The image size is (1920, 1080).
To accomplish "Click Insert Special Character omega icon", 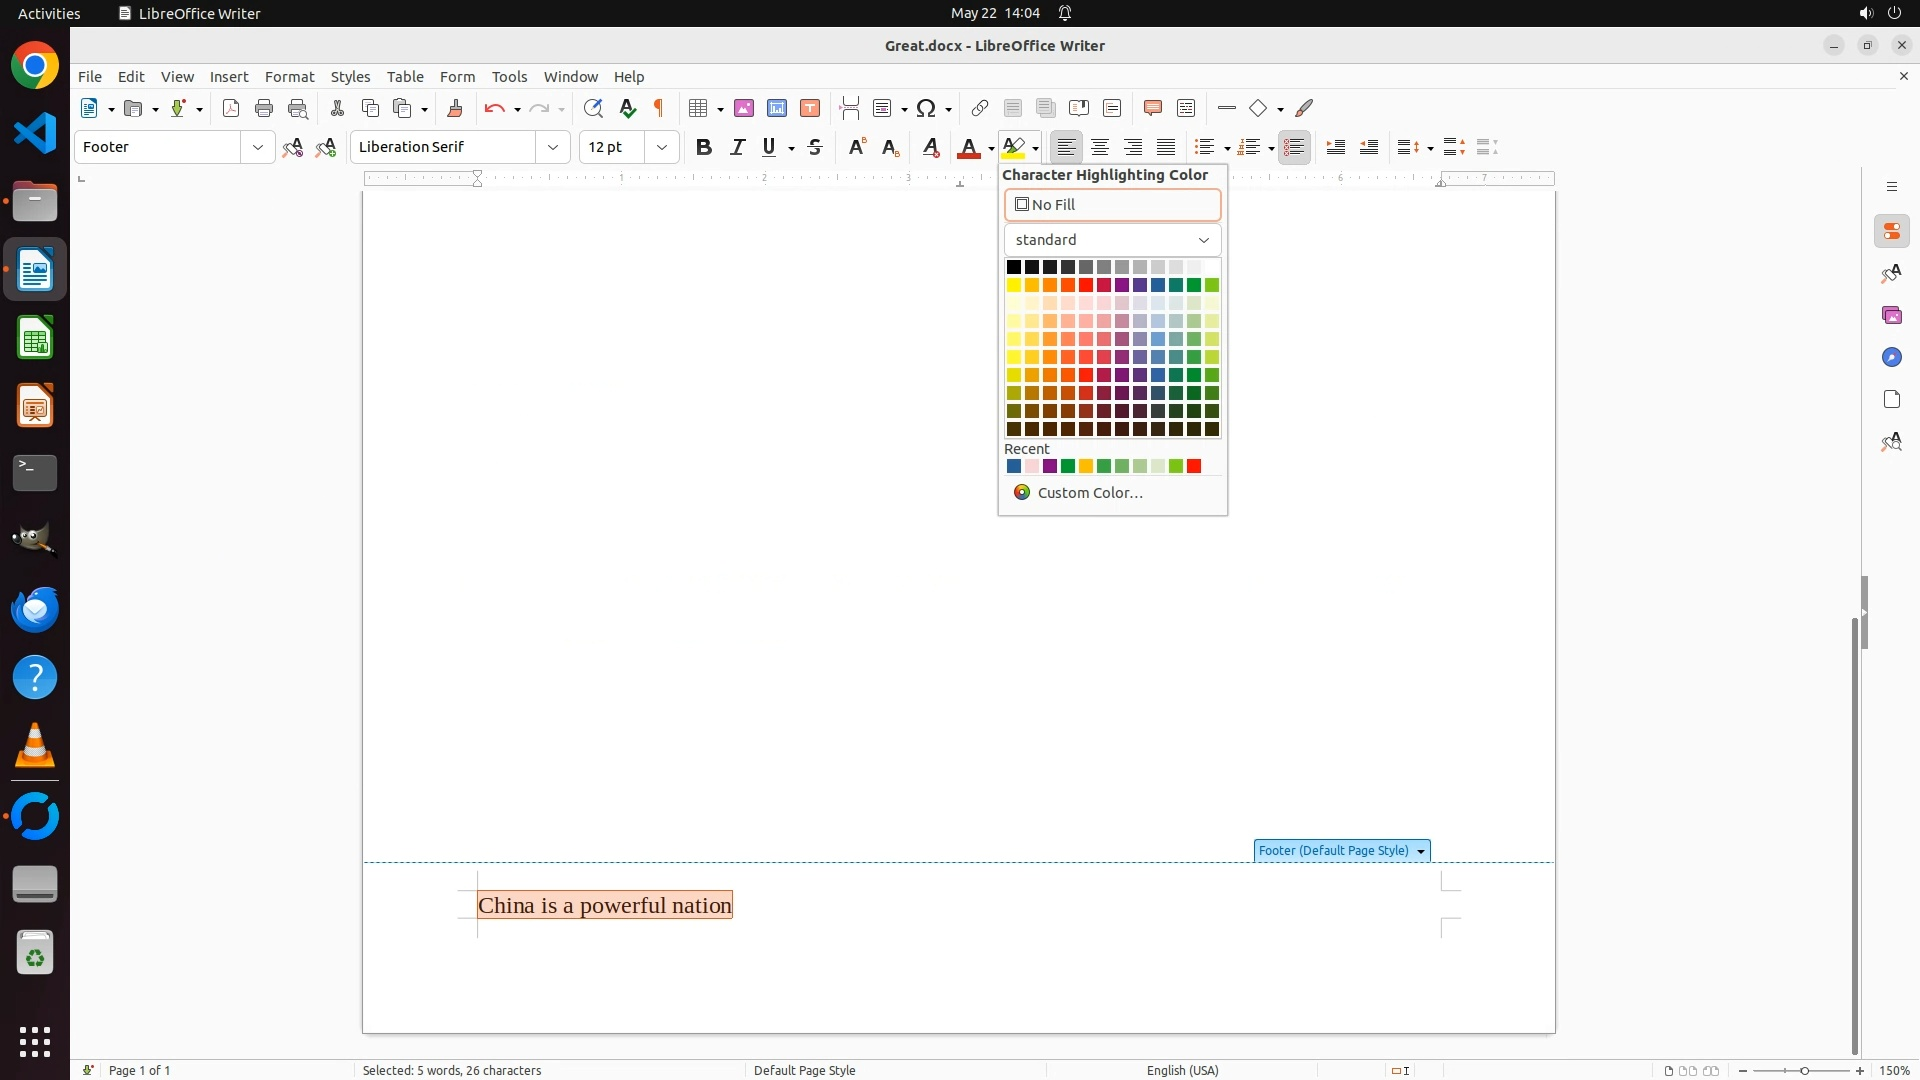I will coord(926,109).
